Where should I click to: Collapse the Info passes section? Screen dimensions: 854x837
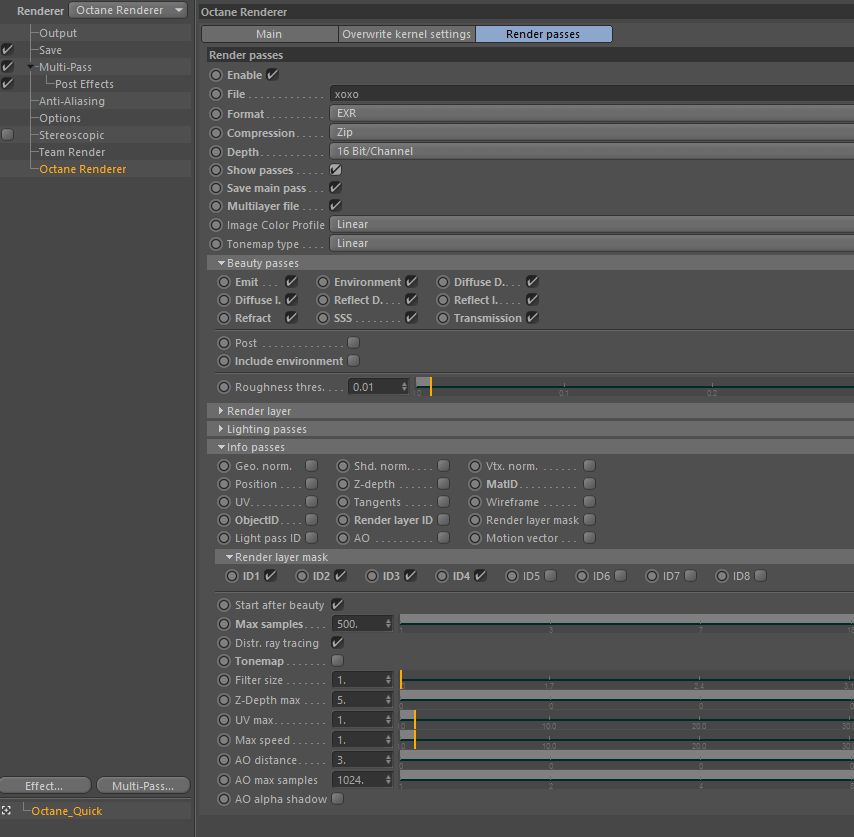click(x=221, y=447)
